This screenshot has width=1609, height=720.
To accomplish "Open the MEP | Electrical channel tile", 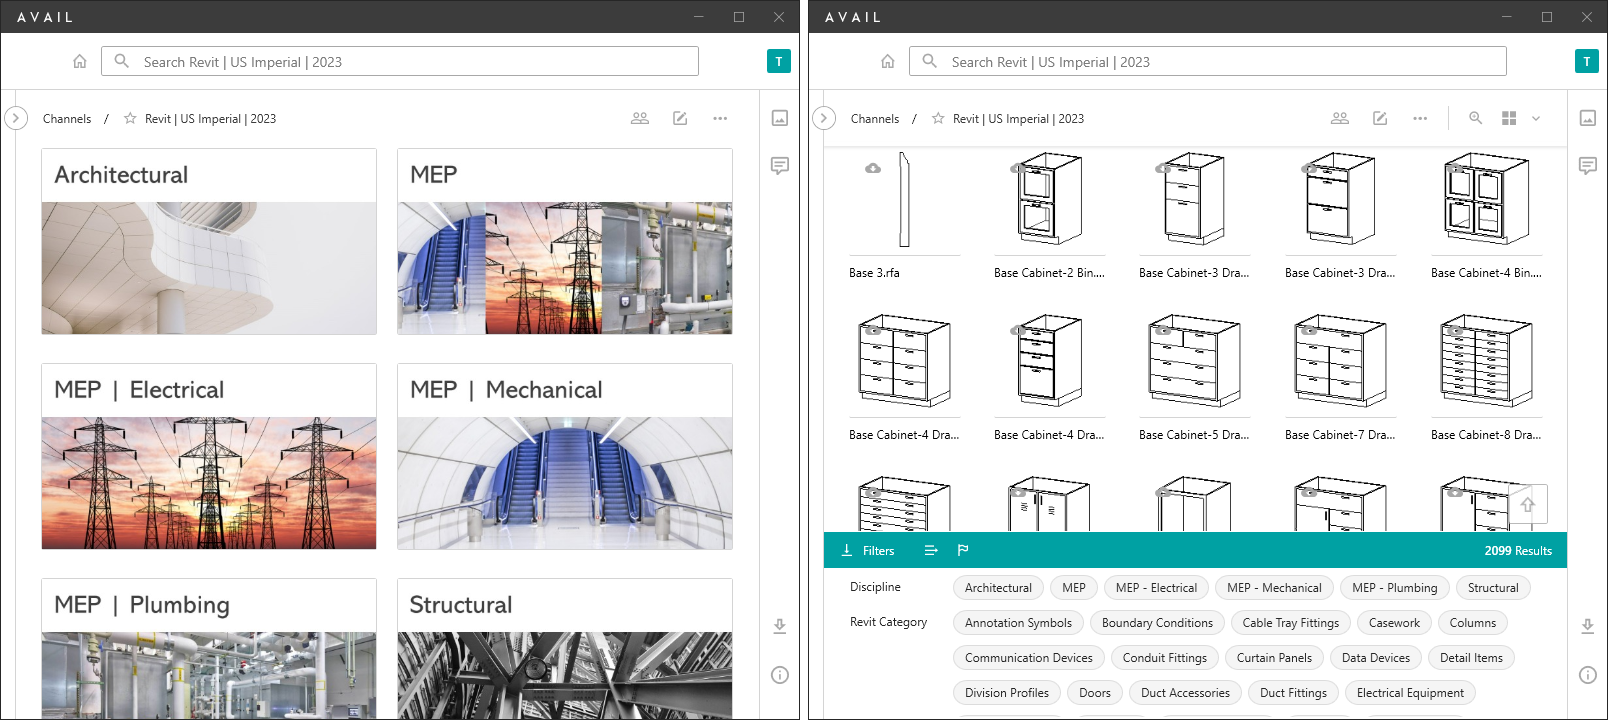I will tap(209, 456).
